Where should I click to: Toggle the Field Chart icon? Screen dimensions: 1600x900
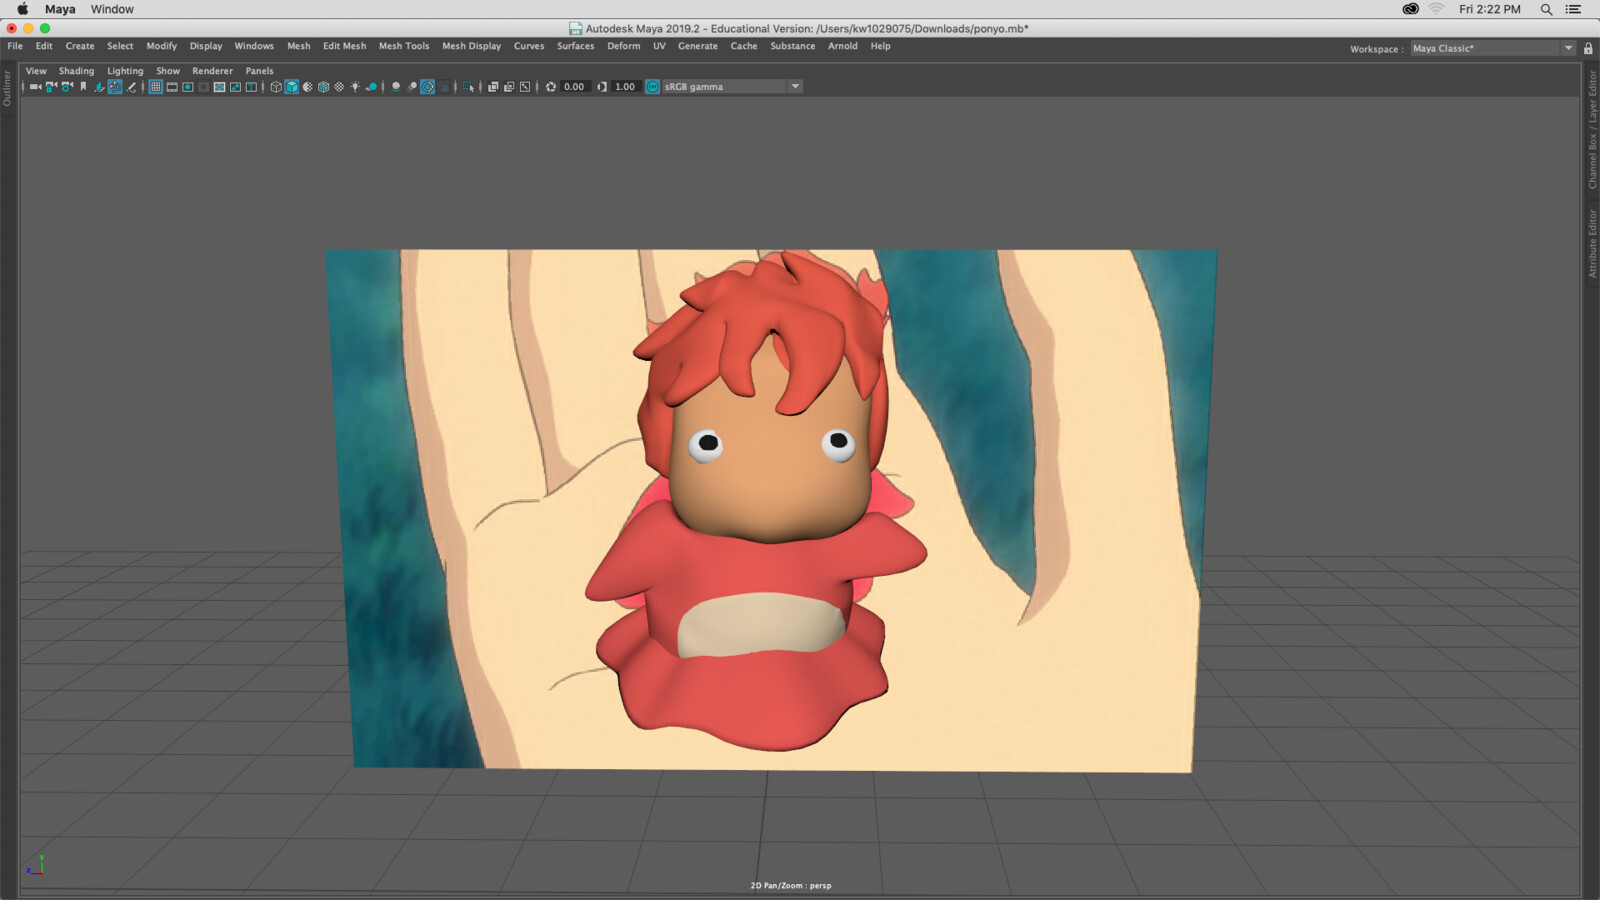[x=219, y=87]
